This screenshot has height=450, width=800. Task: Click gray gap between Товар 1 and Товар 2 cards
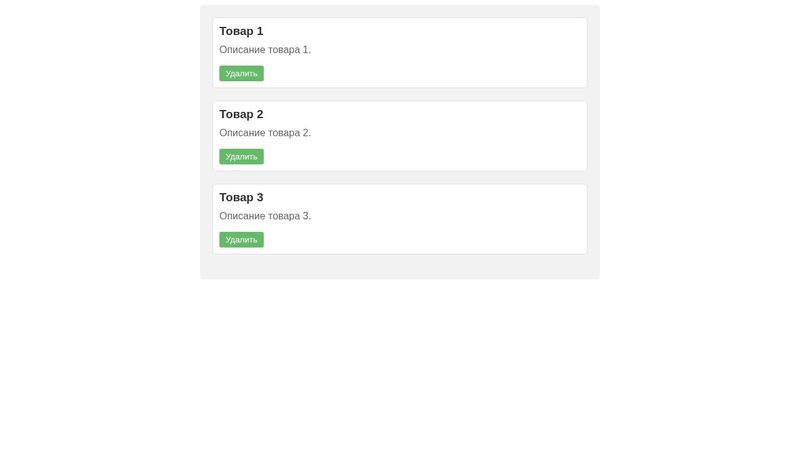400,94
